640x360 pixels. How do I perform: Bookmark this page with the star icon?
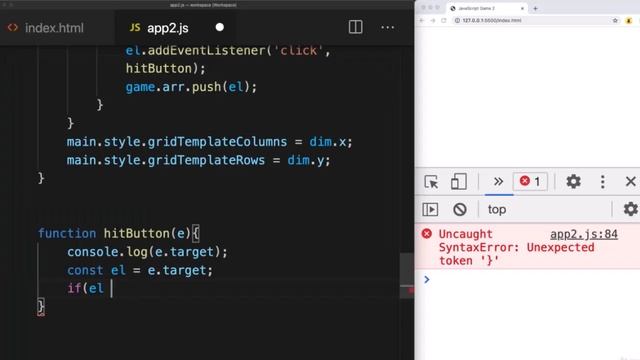615,20
